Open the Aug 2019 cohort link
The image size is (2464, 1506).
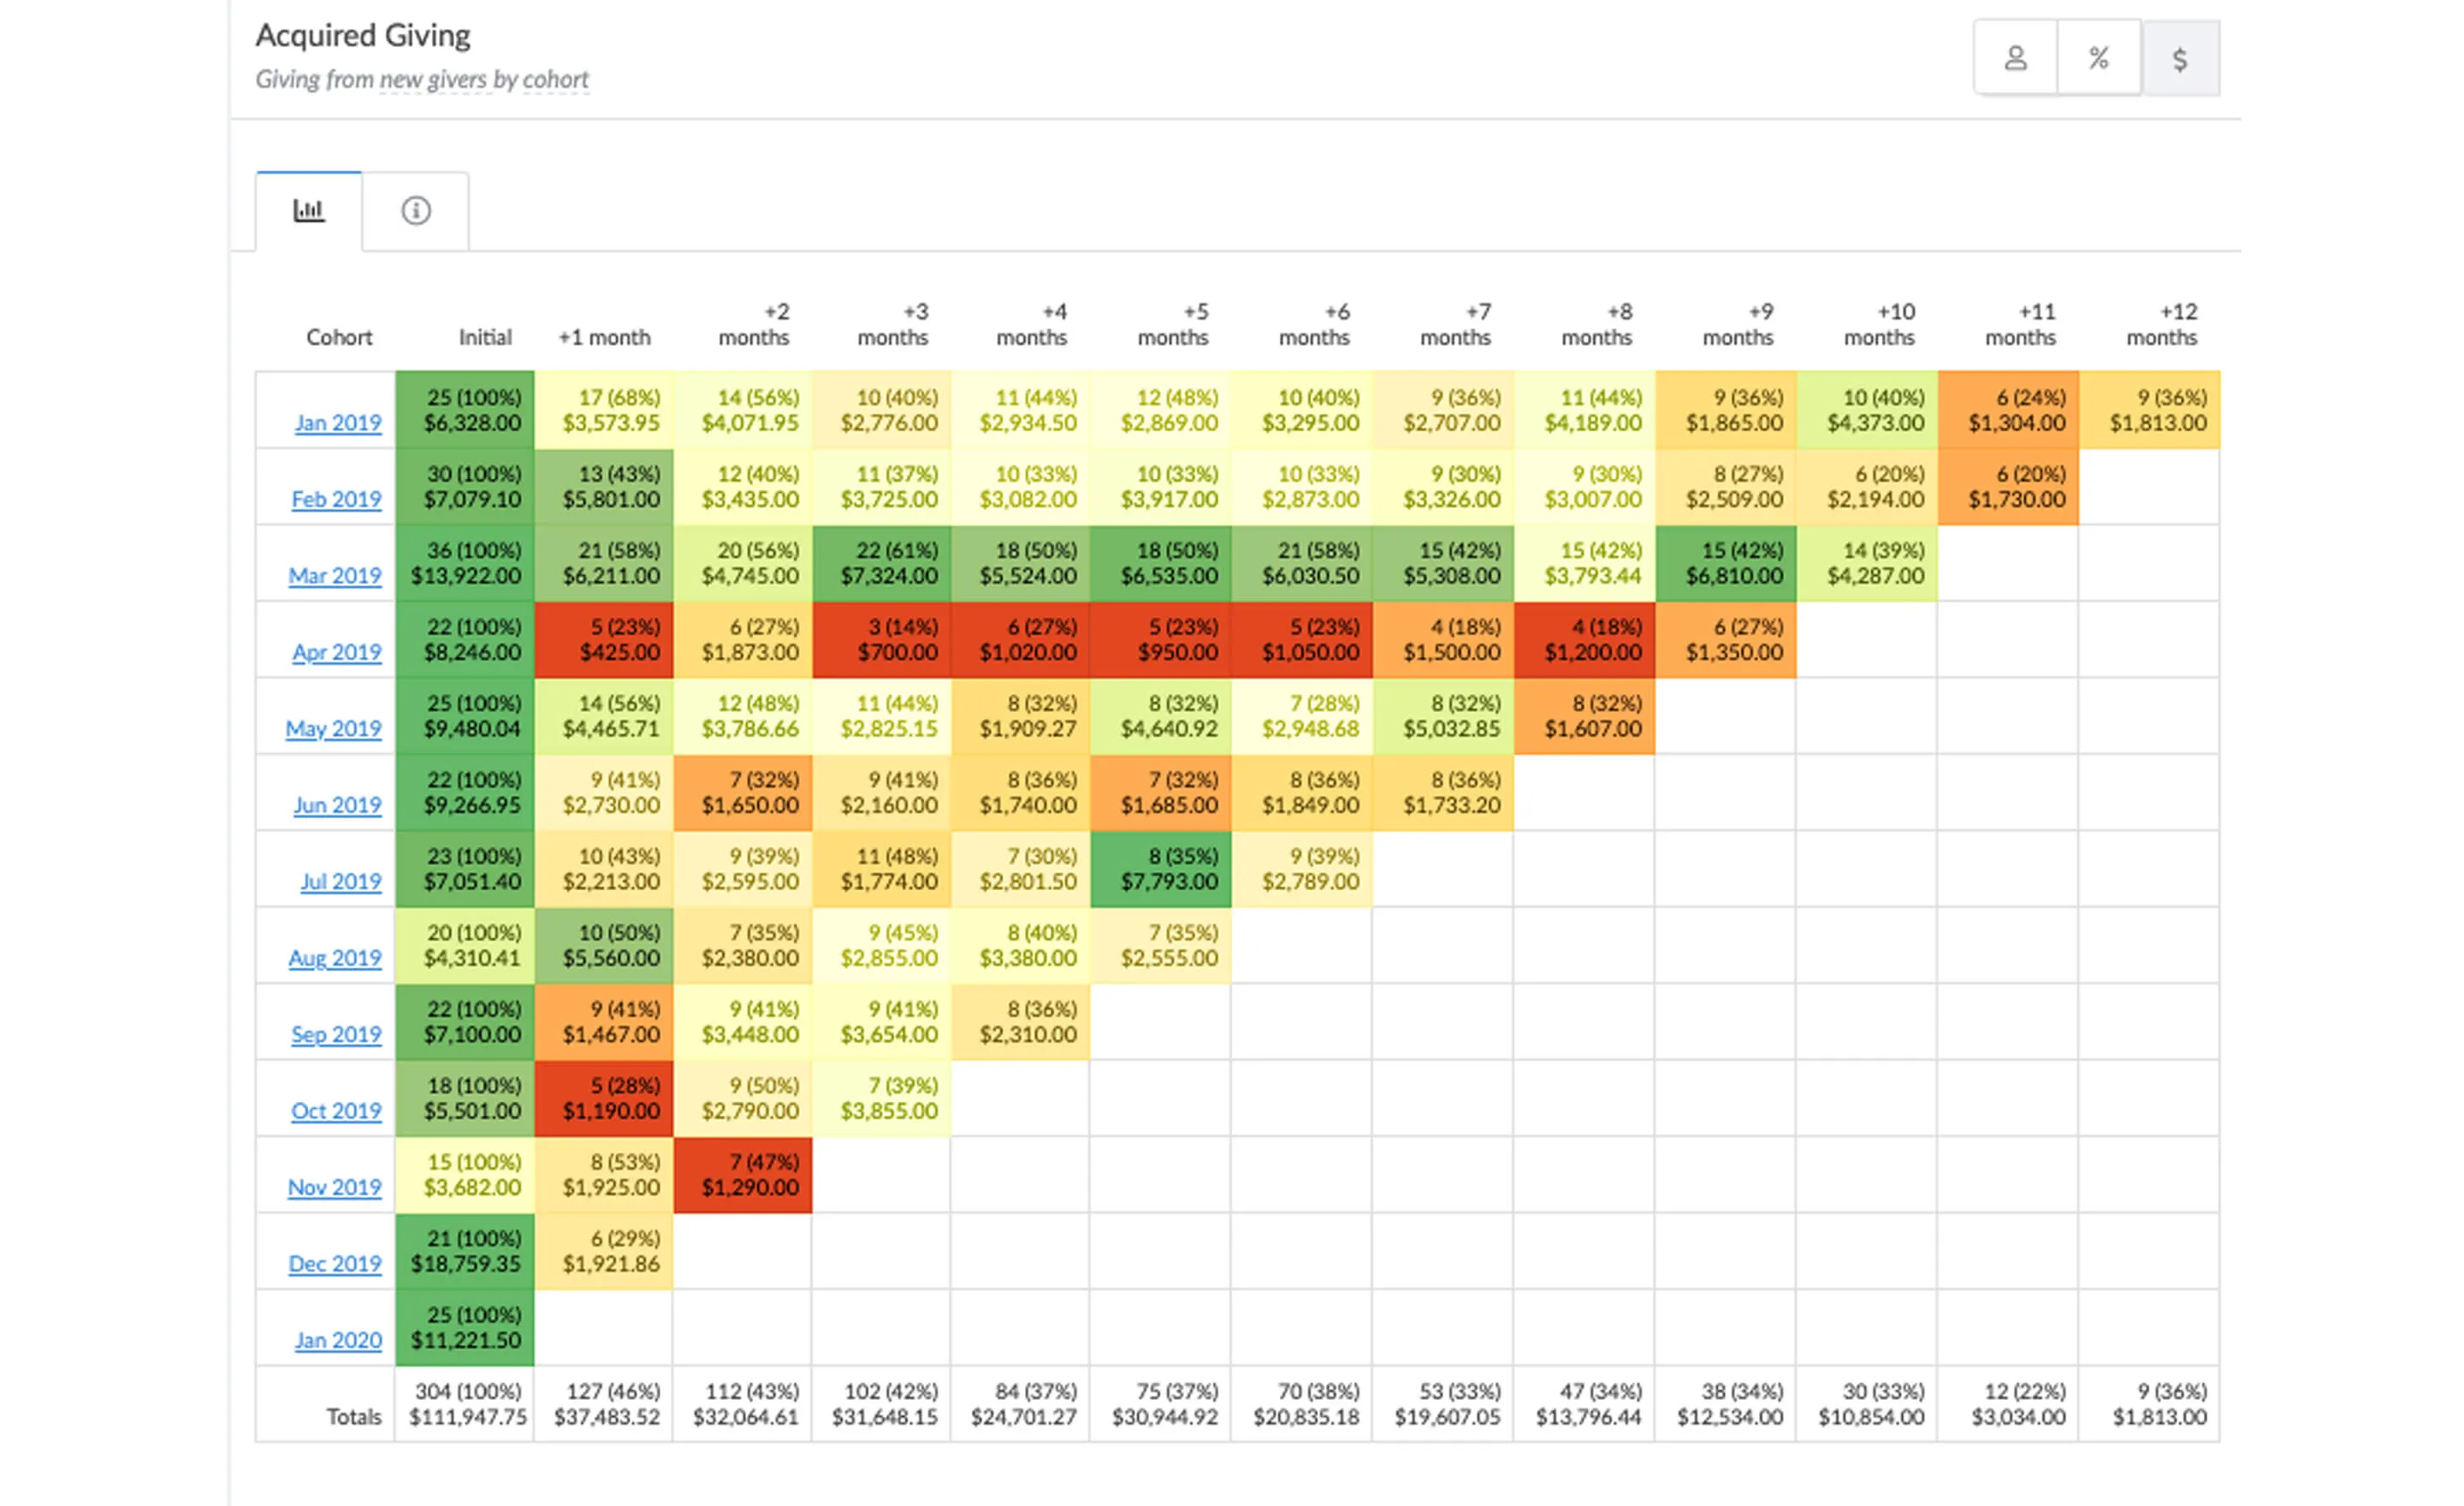[335, 958]
